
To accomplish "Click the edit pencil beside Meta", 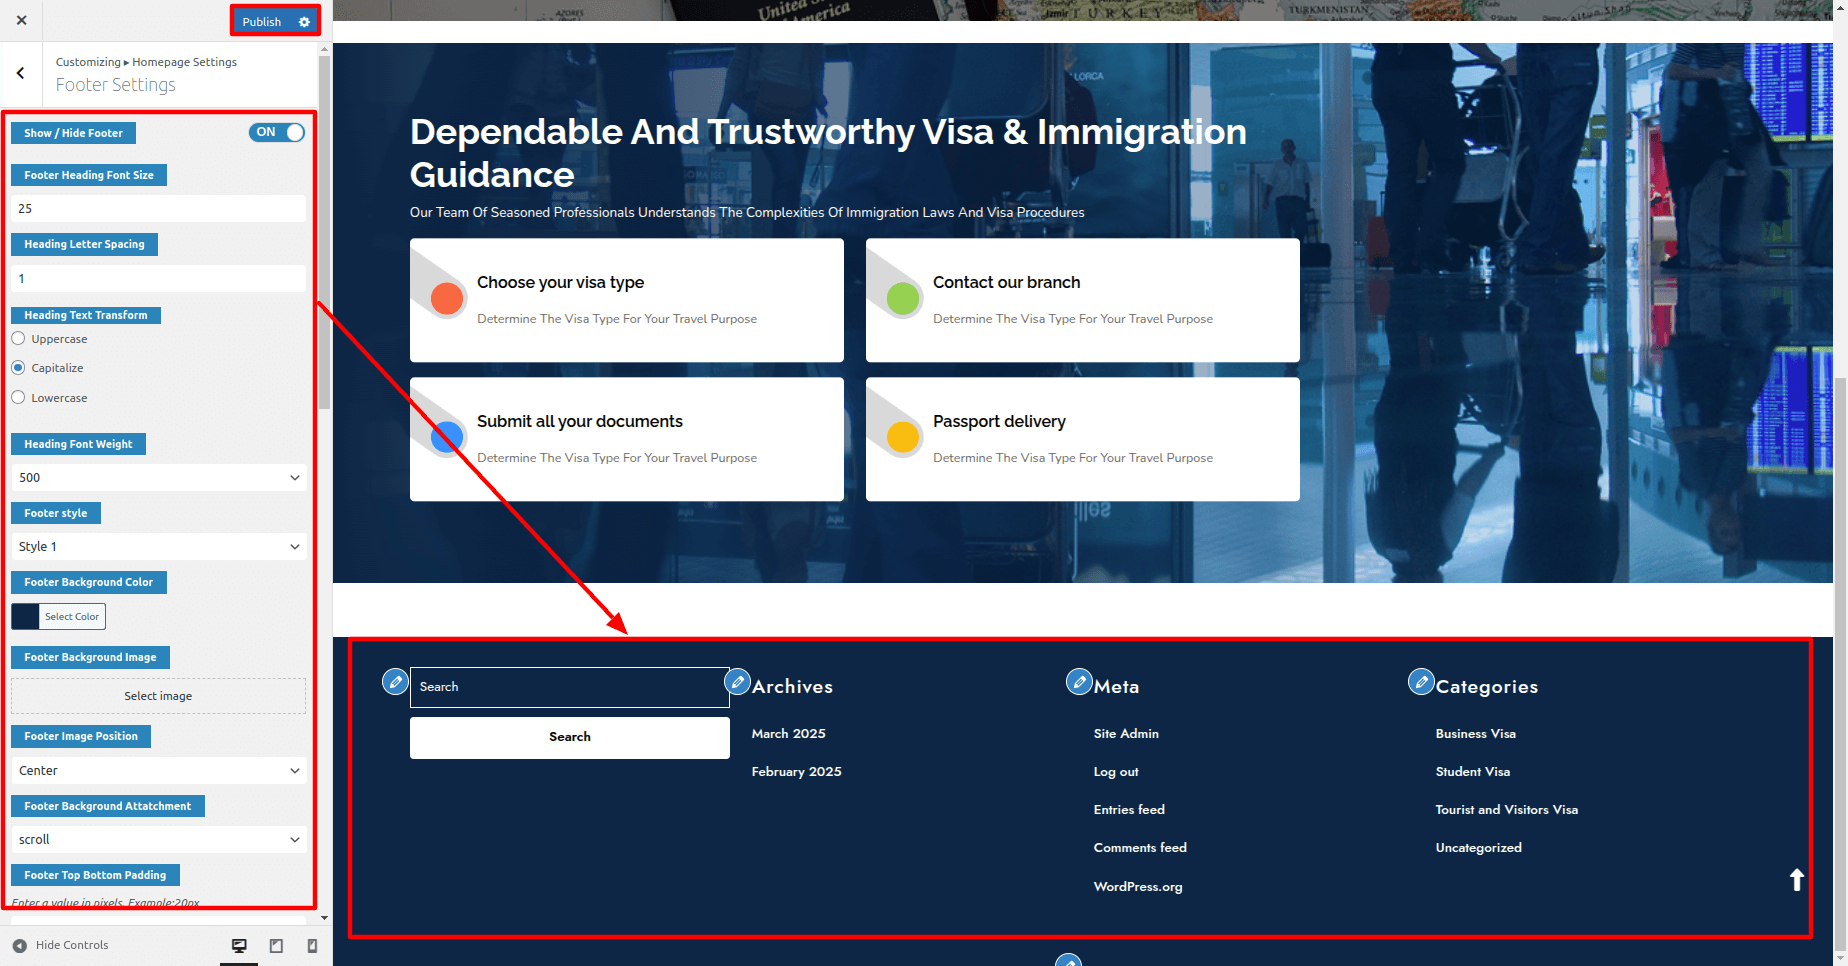I will (x=1079, y=682).
